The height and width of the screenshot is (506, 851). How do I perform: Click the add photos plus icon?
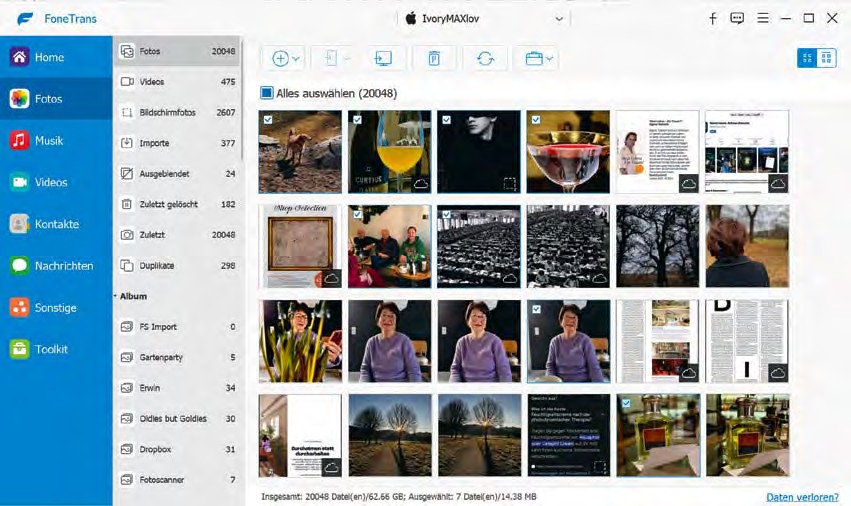281,59
